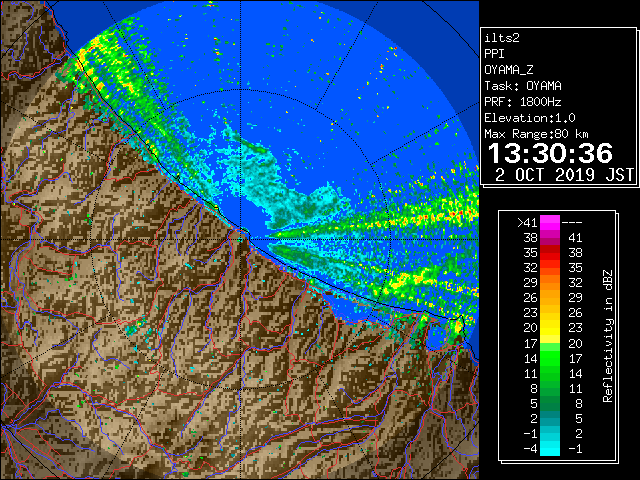Viewport: 640px width, 480px height.
Task: Click the 13:30:36 timestamp
Action: click(550, 153)
